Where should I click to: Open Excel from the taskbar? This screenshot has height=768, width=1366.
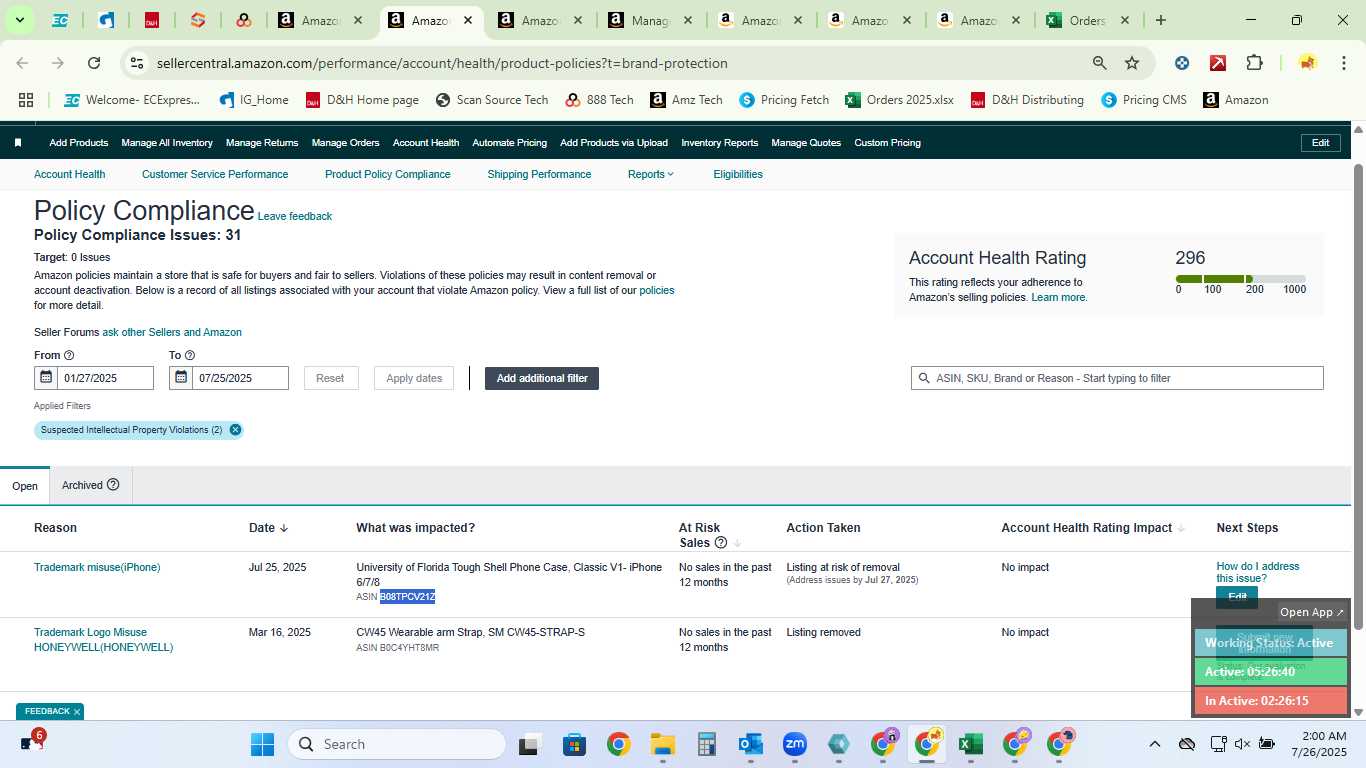click(970, 744)
